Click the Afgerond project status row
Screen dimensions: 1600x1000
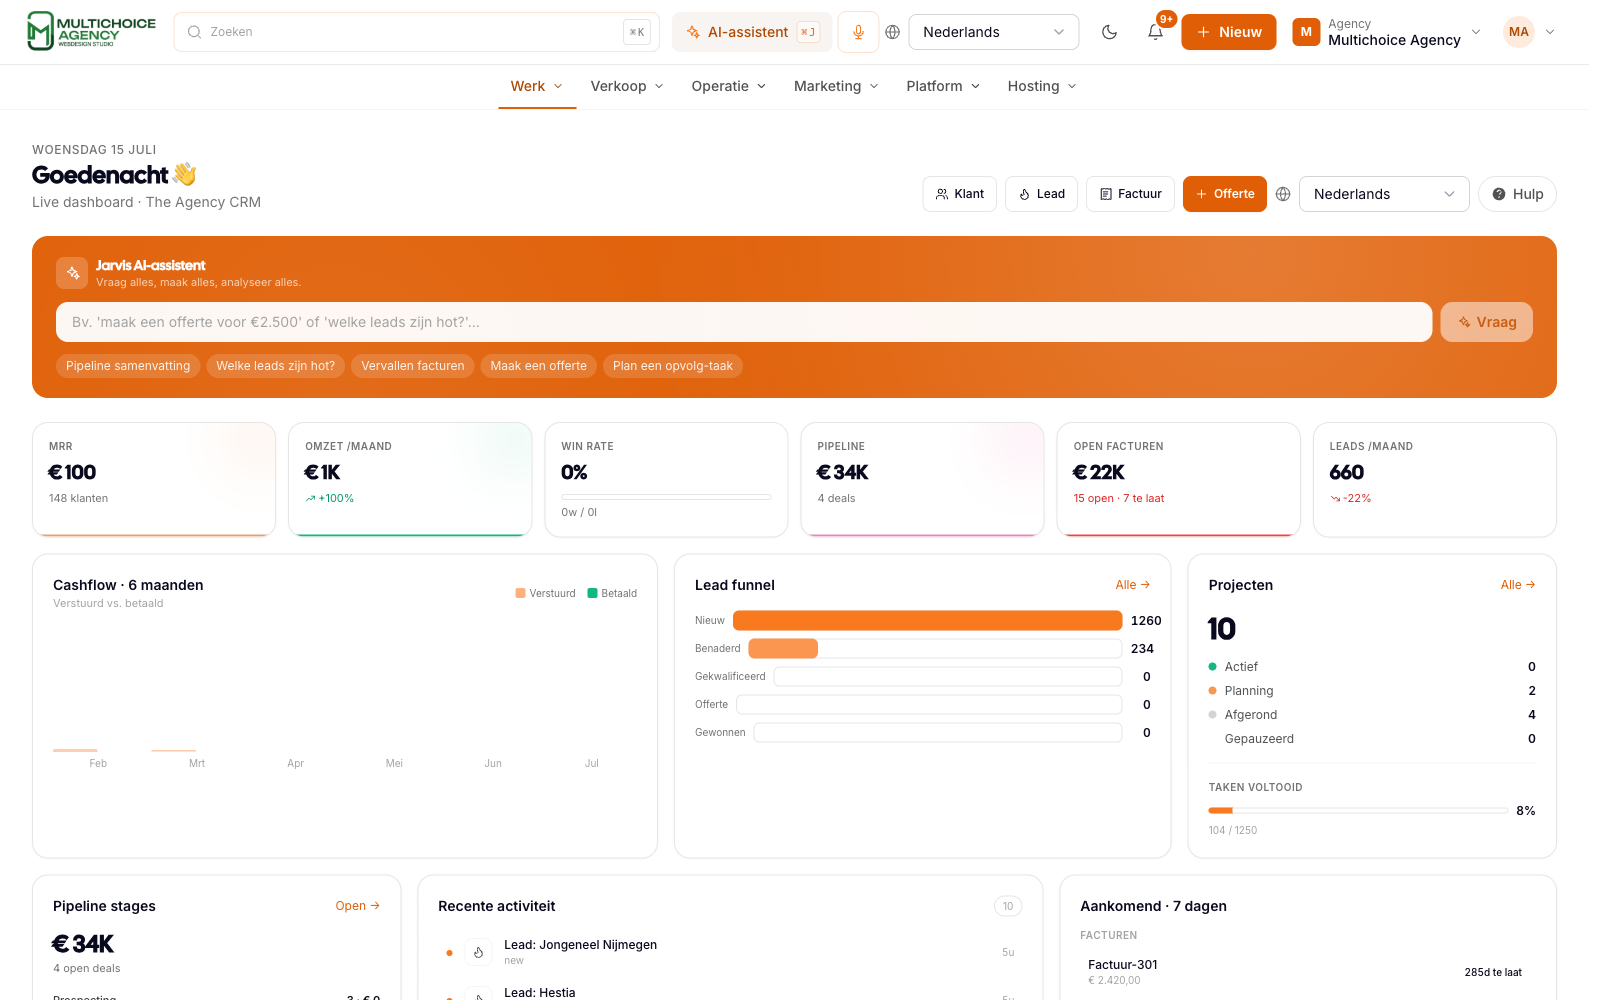1372,715
